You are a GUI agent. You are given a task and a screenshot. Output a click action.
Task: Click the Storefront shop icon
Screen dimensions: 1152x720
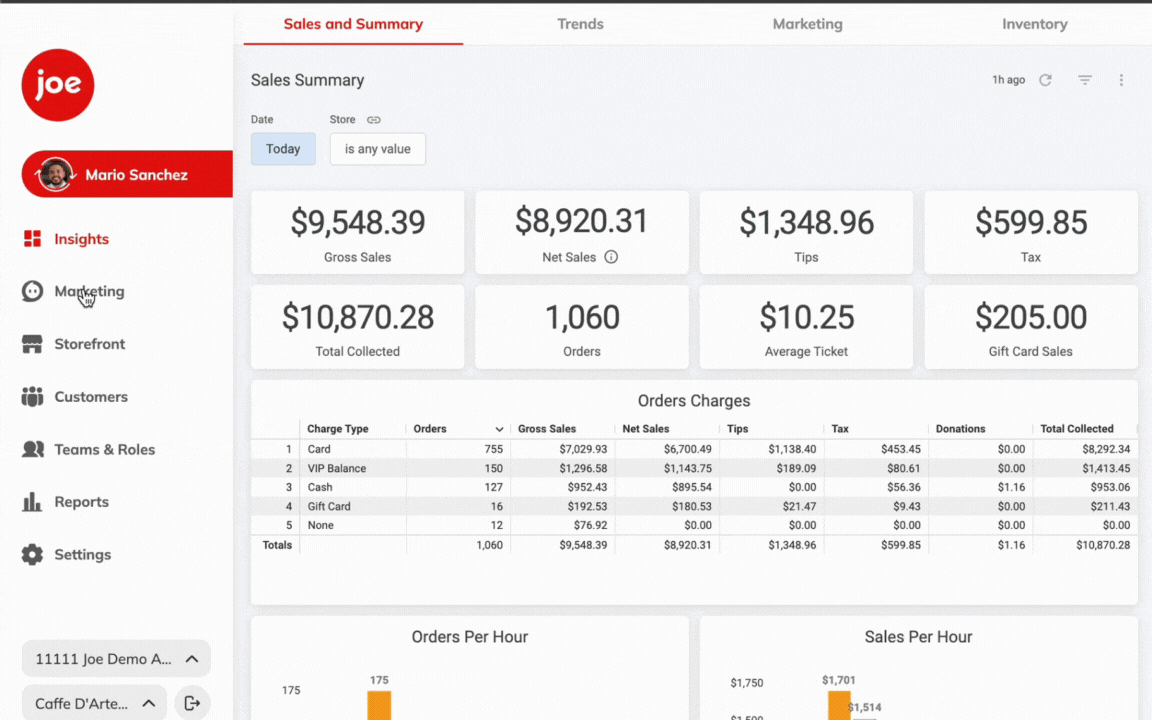(32, 344)
